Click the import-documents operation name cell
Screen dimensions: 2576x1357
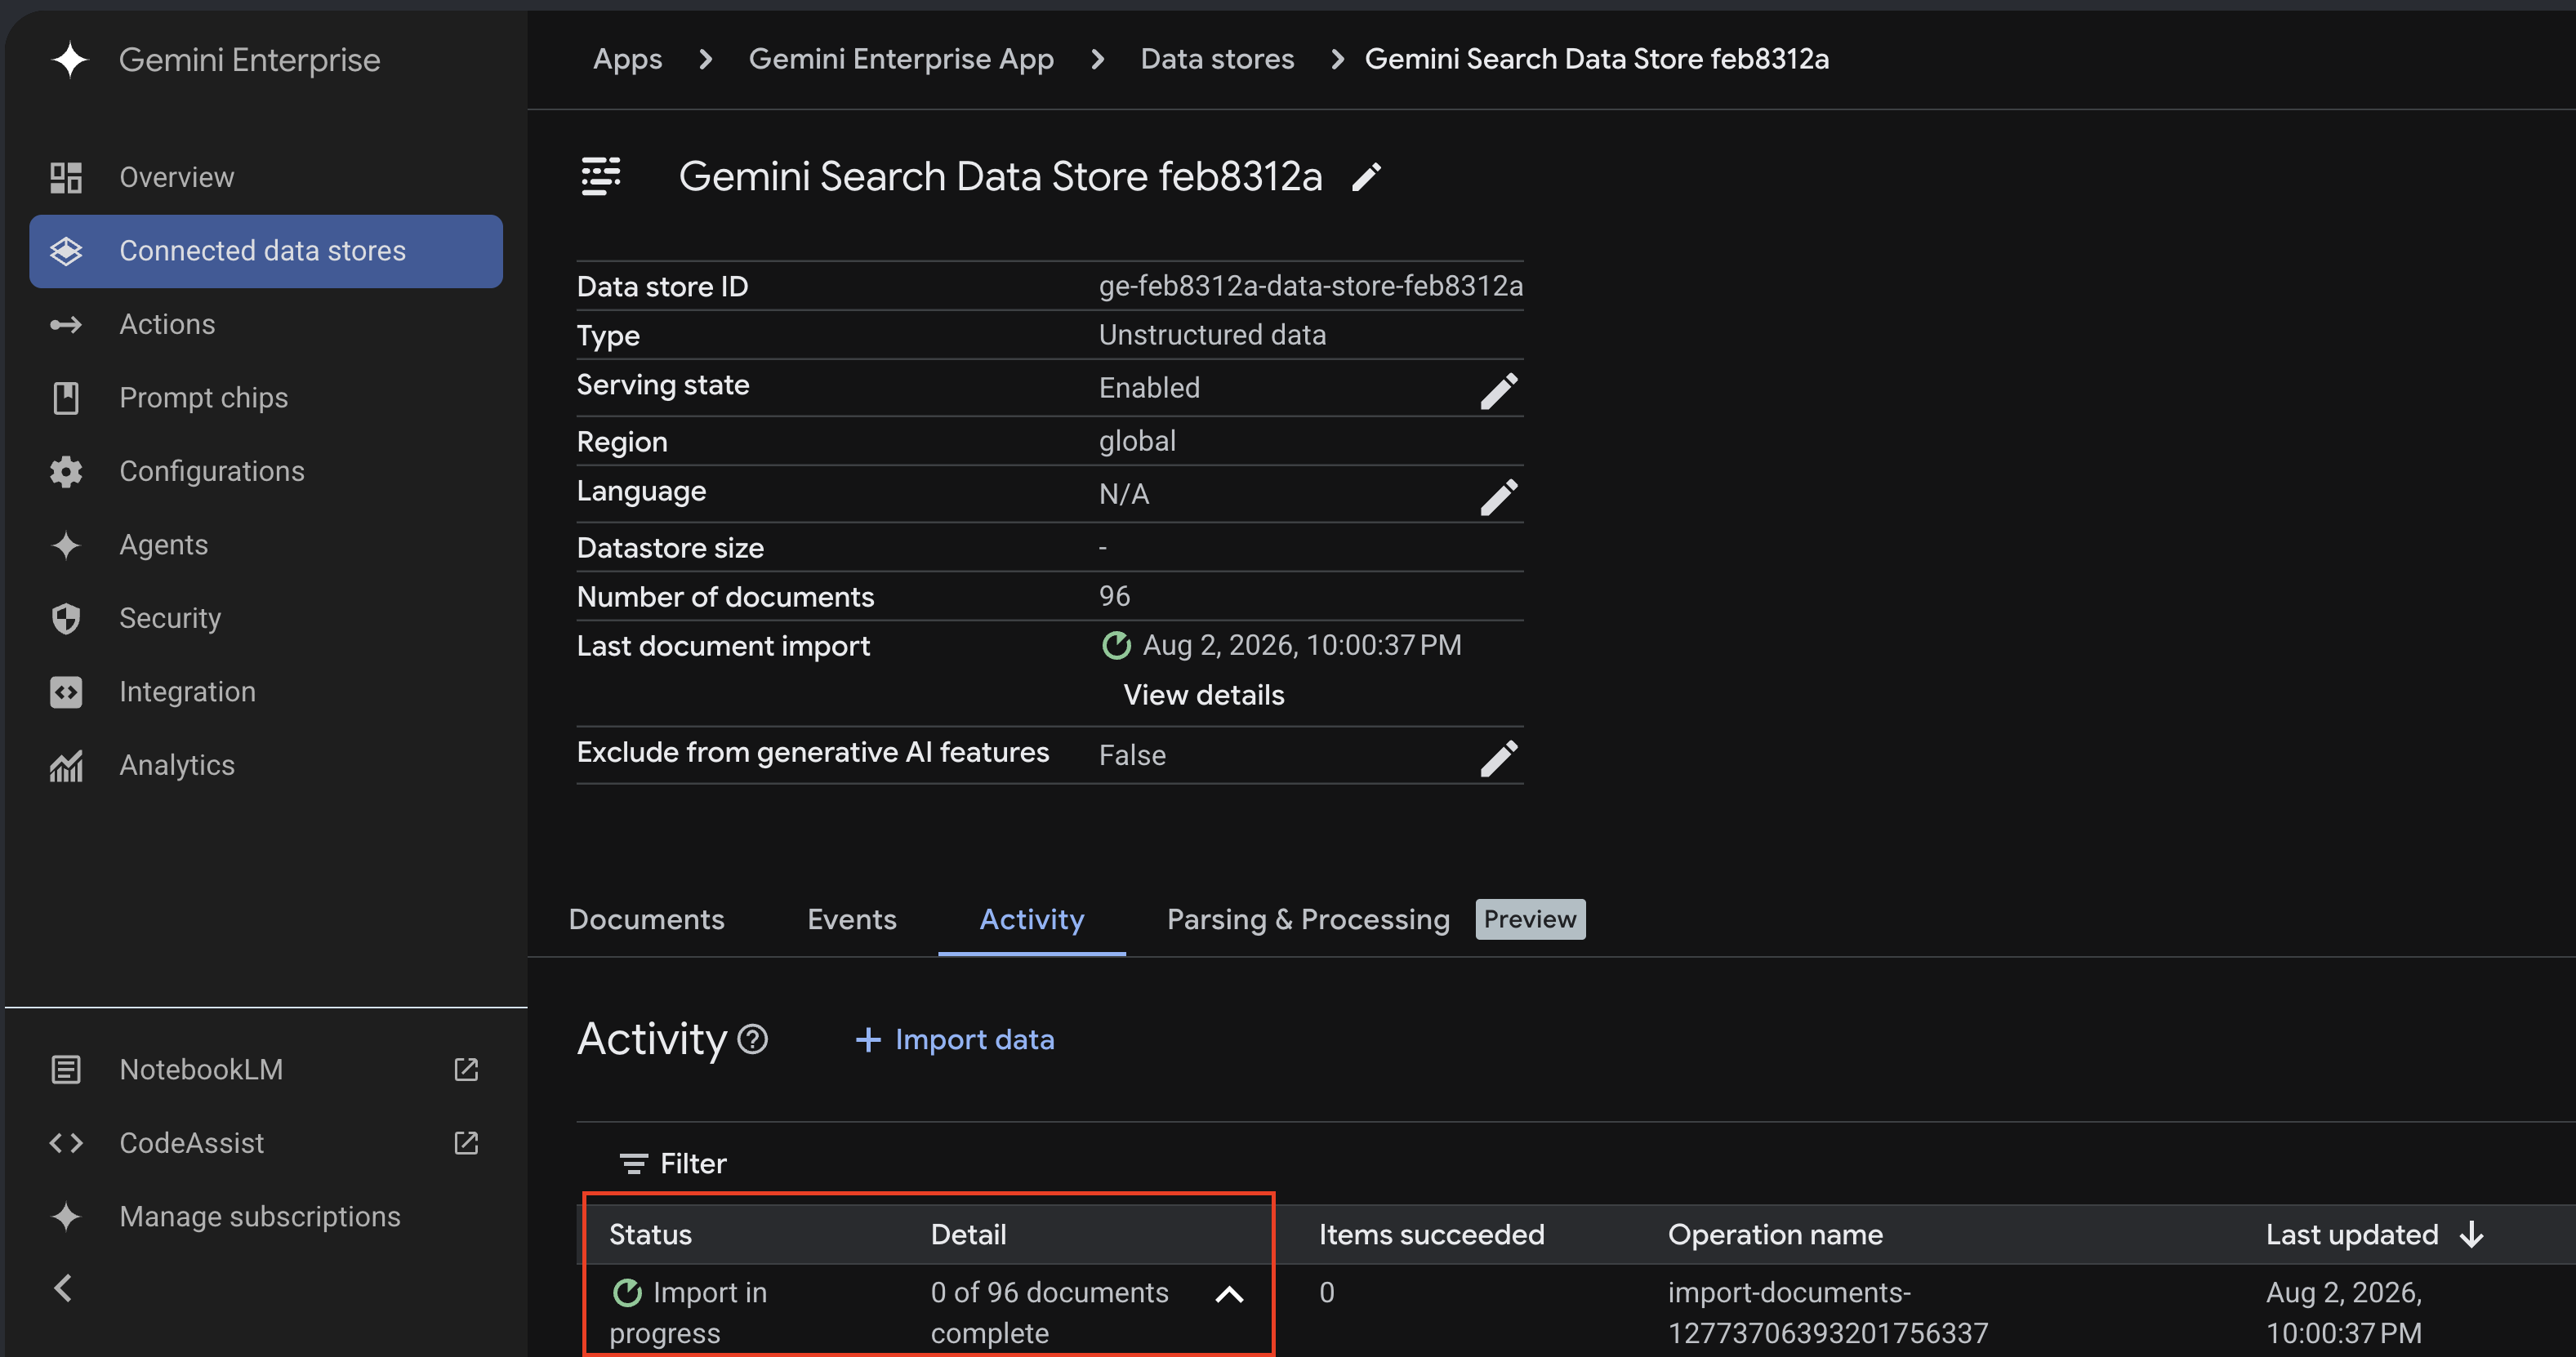1828,1313
